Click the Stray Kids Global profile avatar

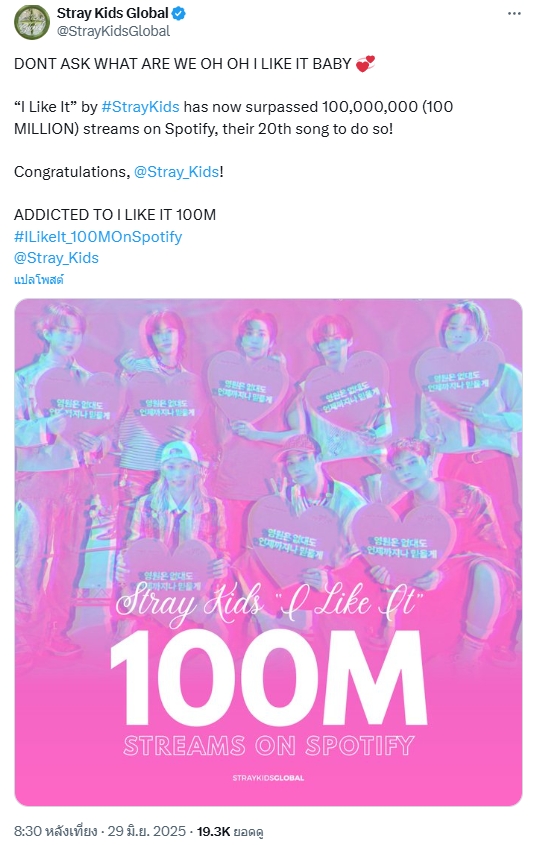tap(32, 22)
